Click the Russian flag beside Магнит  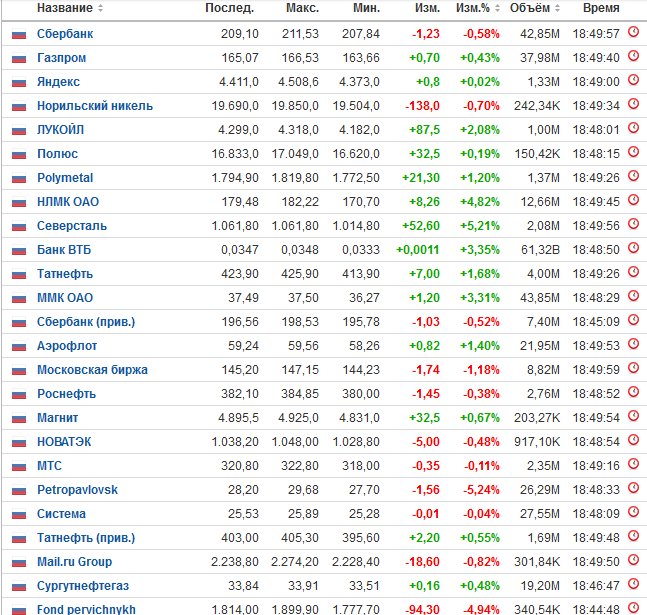pyautogui.click(x=19, y=419)
